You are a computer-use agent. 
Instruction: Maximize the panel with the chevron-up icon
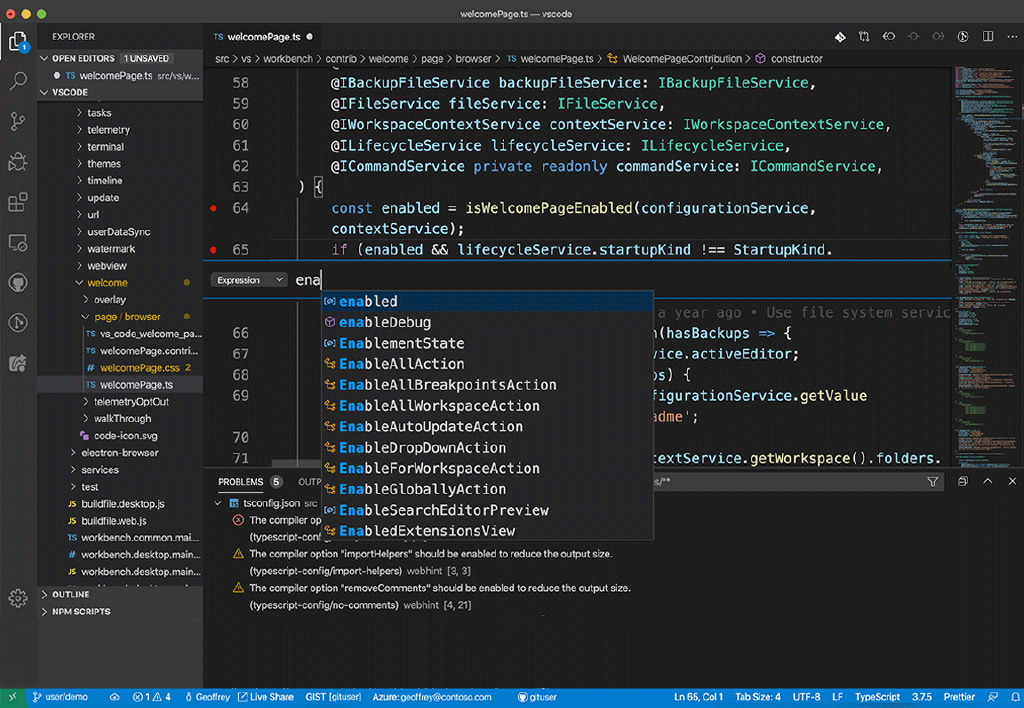pos(987,481)
